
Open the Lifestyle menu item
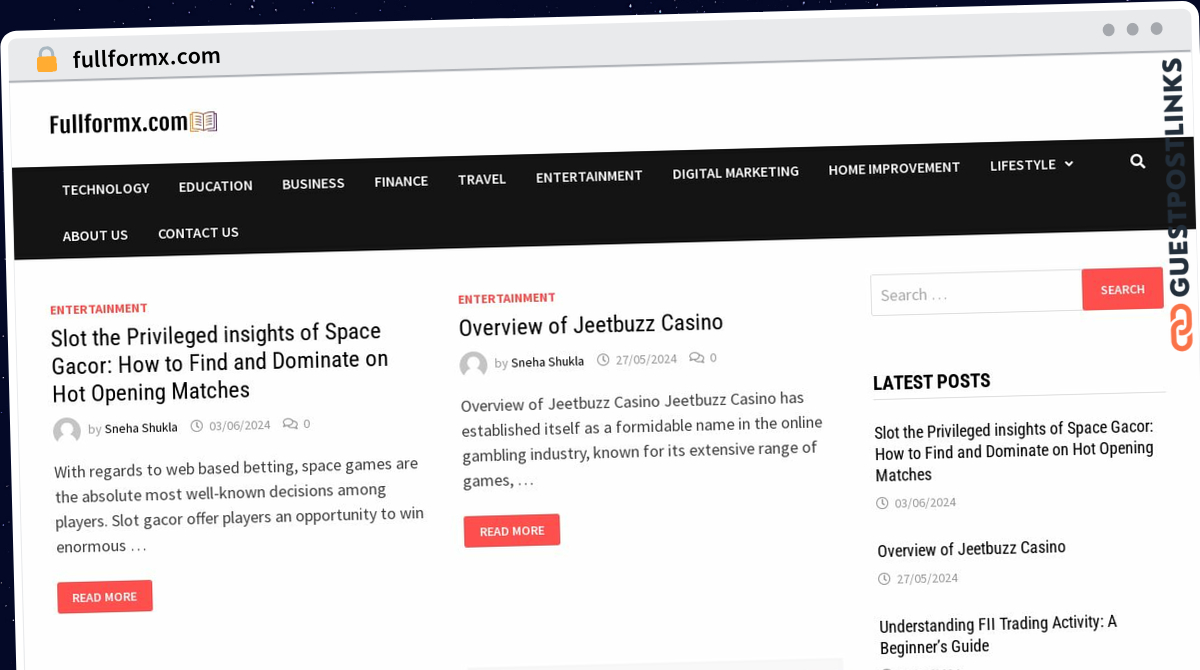[1023, 165]
